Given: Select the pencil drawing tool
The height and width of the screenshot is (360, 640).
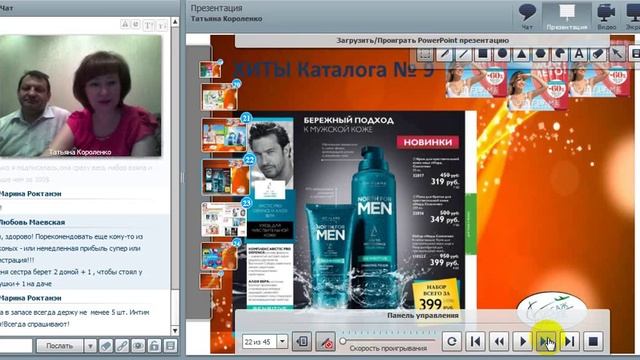Looking at the screenshot, I should 444,54.
